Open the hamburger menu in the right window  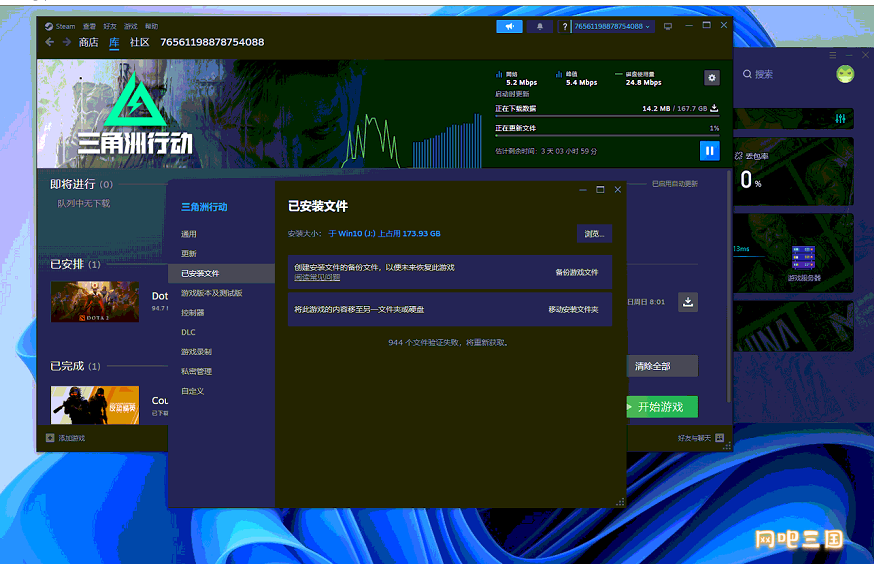click(x=833, y=55)
